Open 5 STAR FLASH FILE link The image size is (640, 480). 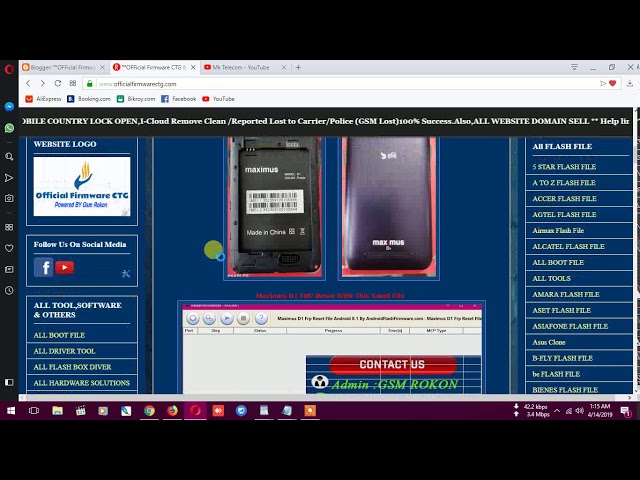(x=564, y=167)
